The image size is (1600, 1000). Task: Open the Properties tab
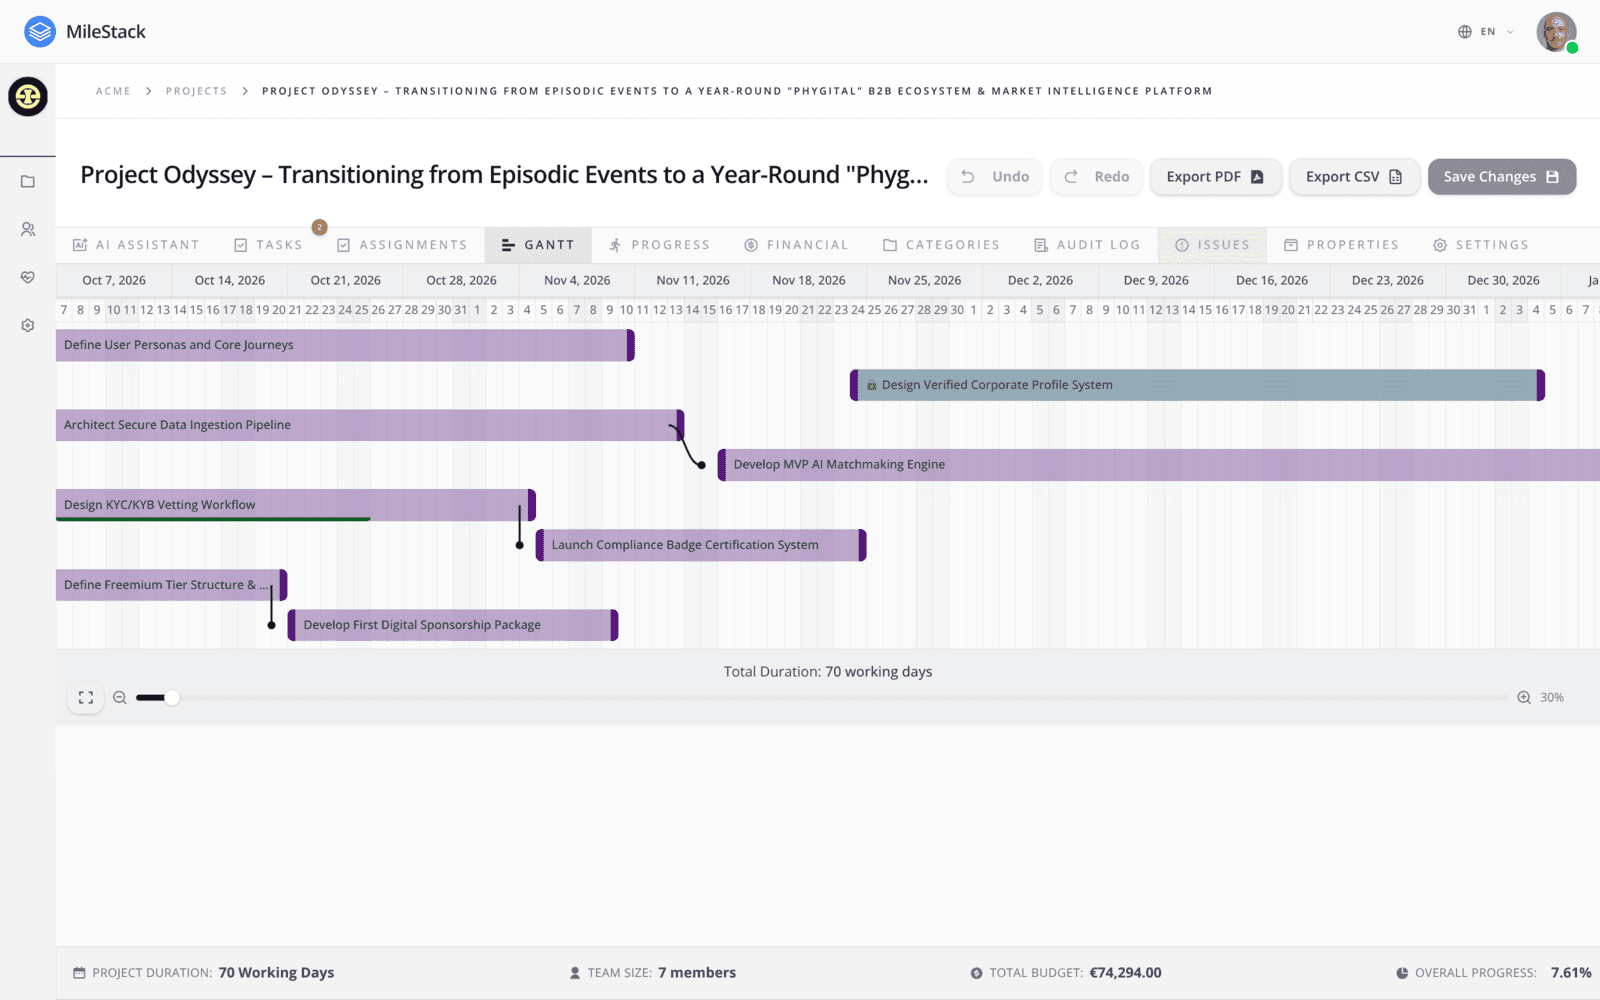1341,245
